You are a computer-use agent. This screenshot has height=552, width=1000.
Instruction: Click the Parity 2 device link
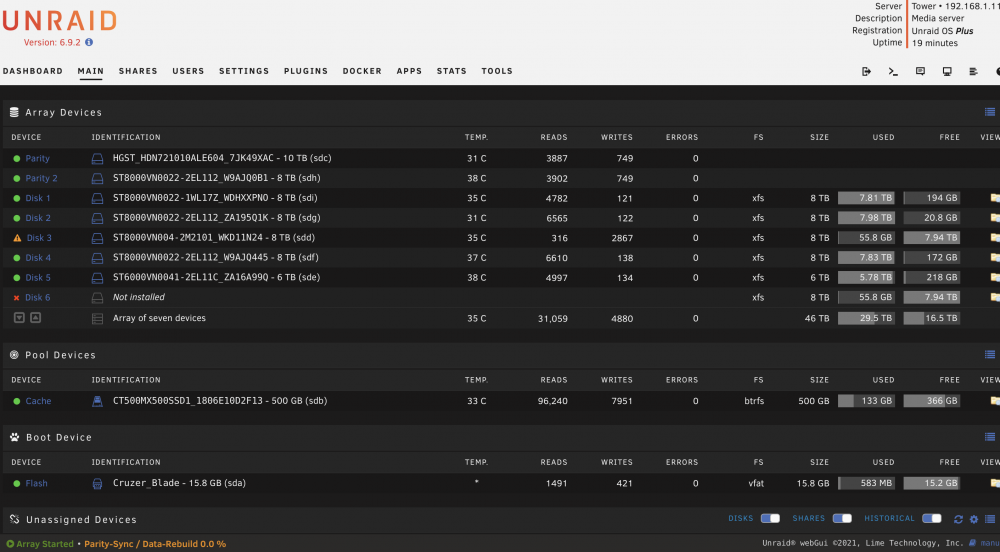pos(41,178)
